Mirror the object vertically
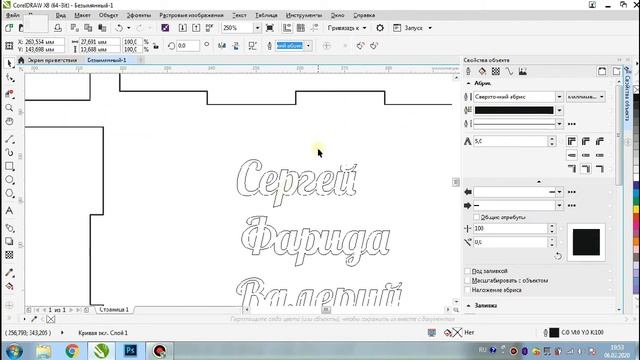Viewport: 640px width, 360px height. (236, 46)
